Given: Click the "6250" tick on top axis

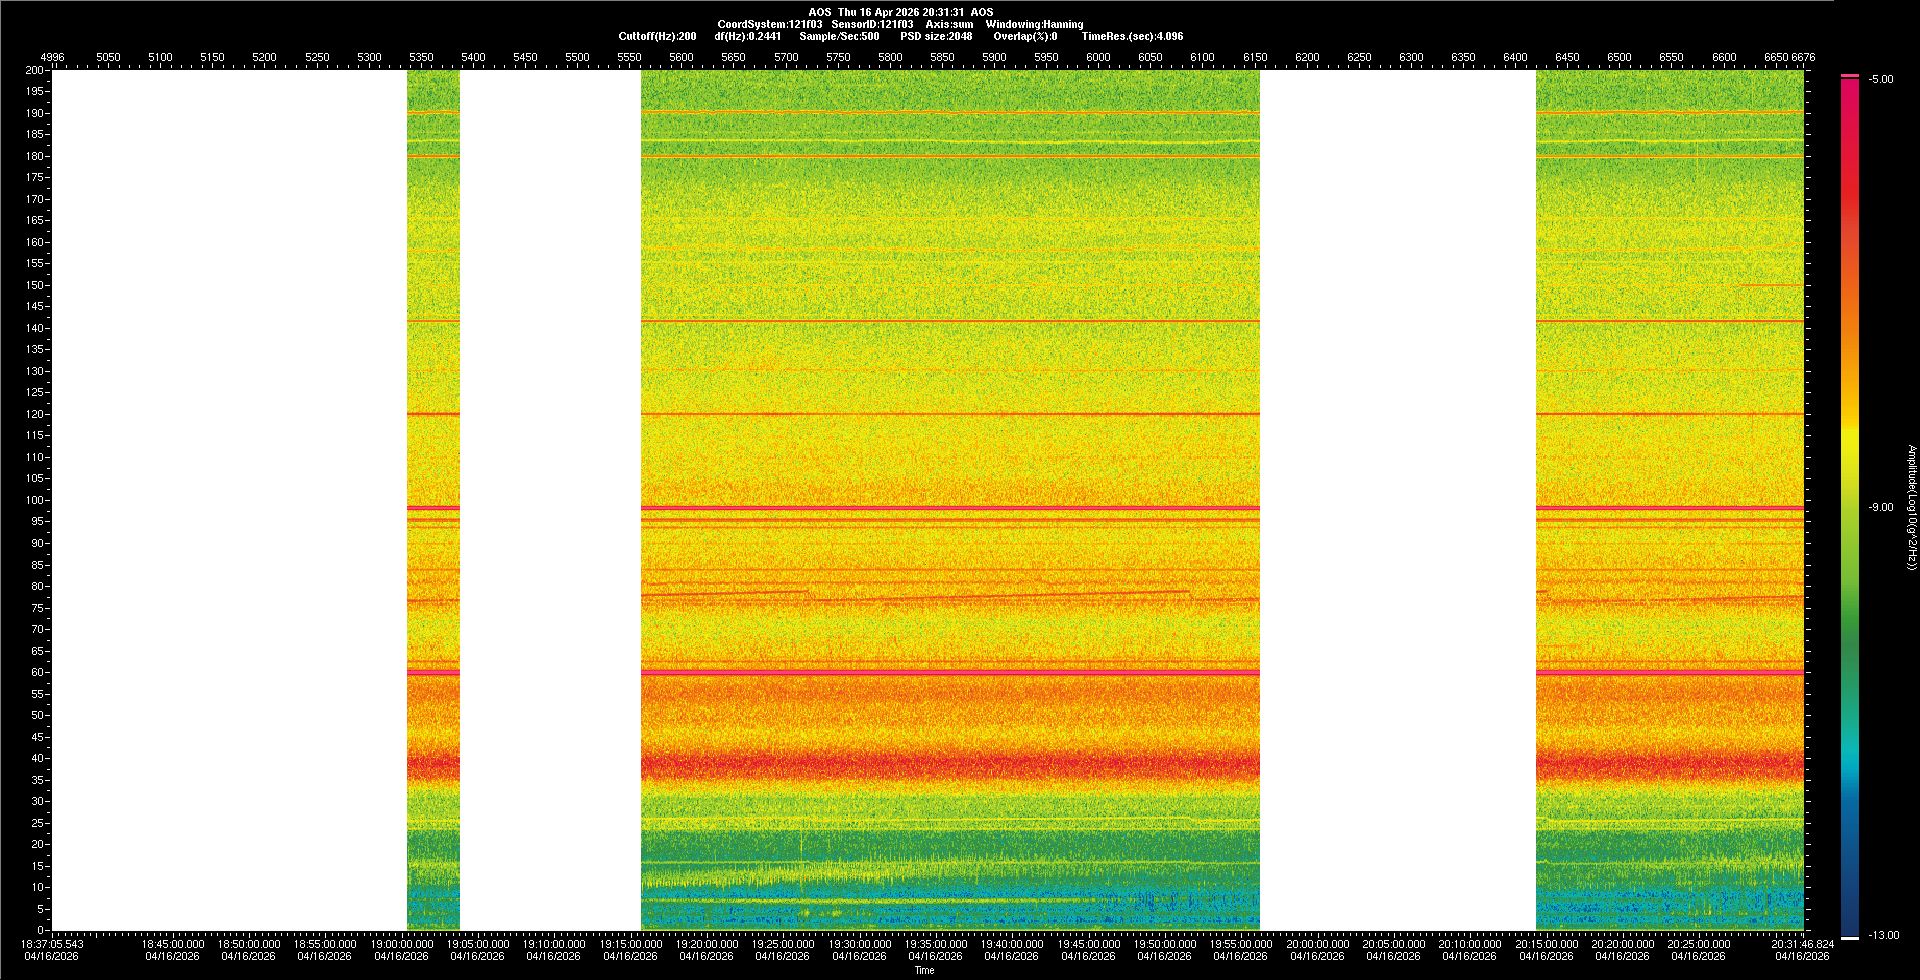Looking at the screenshot, I should pos(1359,57).
